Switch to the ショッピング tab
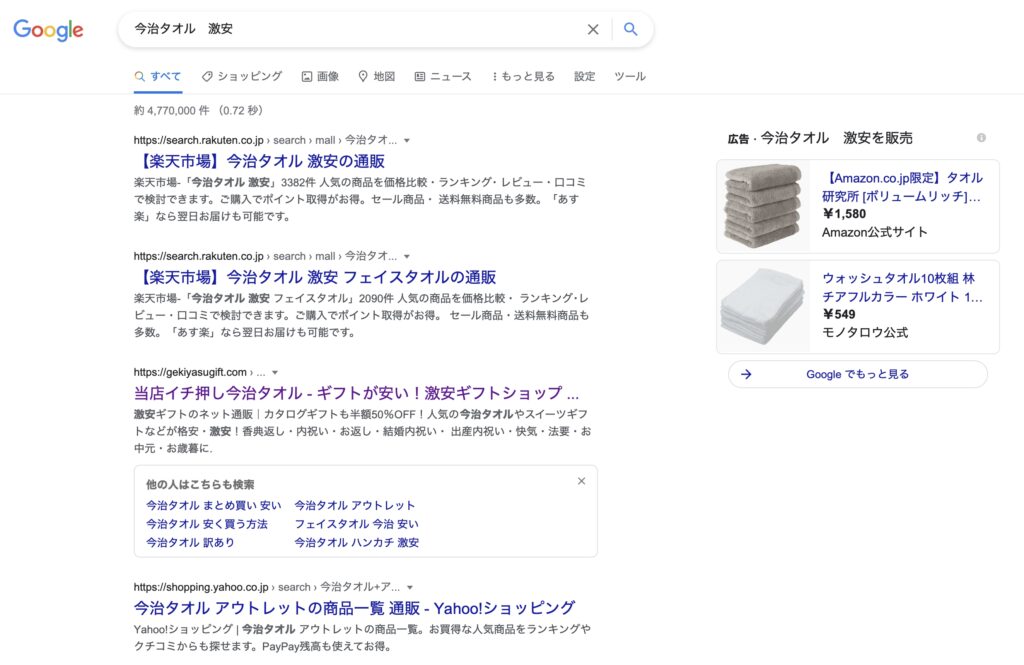Screen dimensions: 1024x665 point(242,76)
